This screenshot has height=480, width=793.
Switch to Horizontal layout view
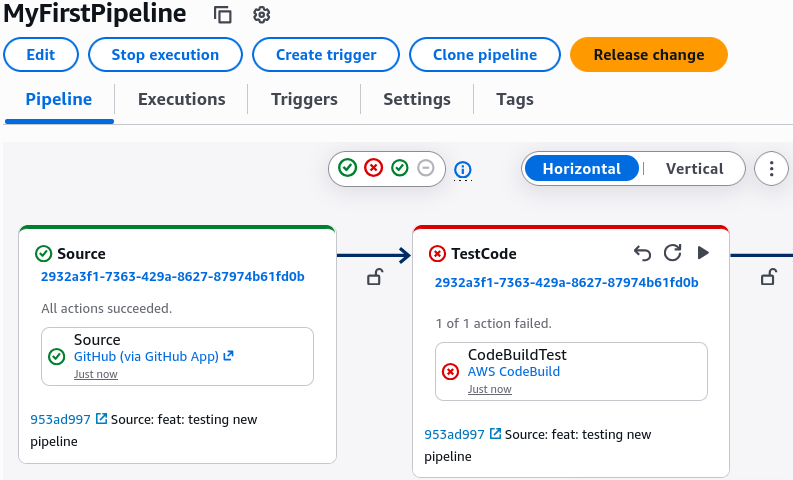[x=582, y=168]
